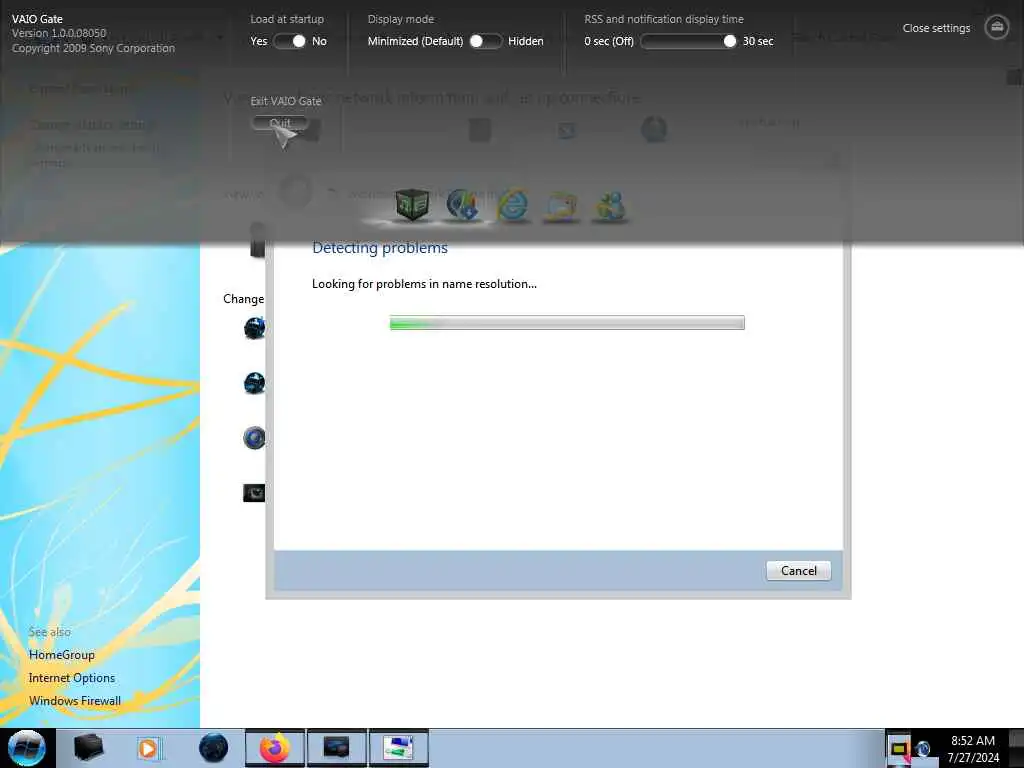The height and width of the screenshot is (768, 1024).
Task: Select the Hidden display mode label
Action: click(x=526, y=41)
